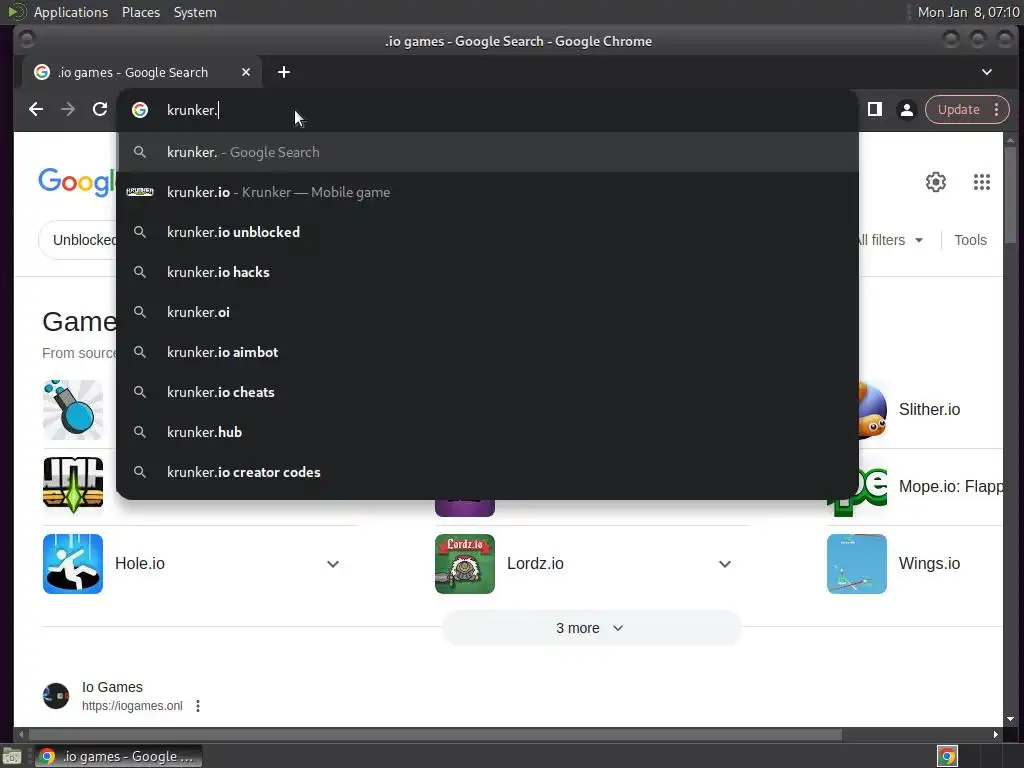Screen dimensions: 1024x768
Task: Choose the 'krunker.io cheats' suggestion
Action: [487, 392]
